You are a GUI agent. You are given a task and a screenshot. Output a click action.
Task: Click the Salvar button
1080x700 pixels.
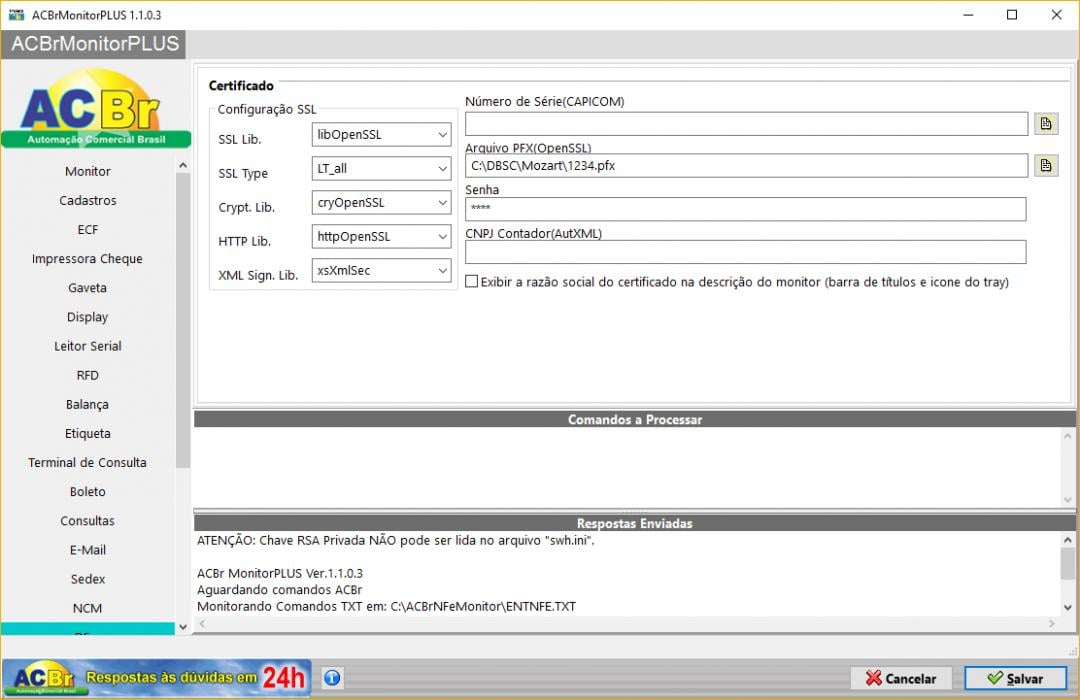(x=1015, y=679)
